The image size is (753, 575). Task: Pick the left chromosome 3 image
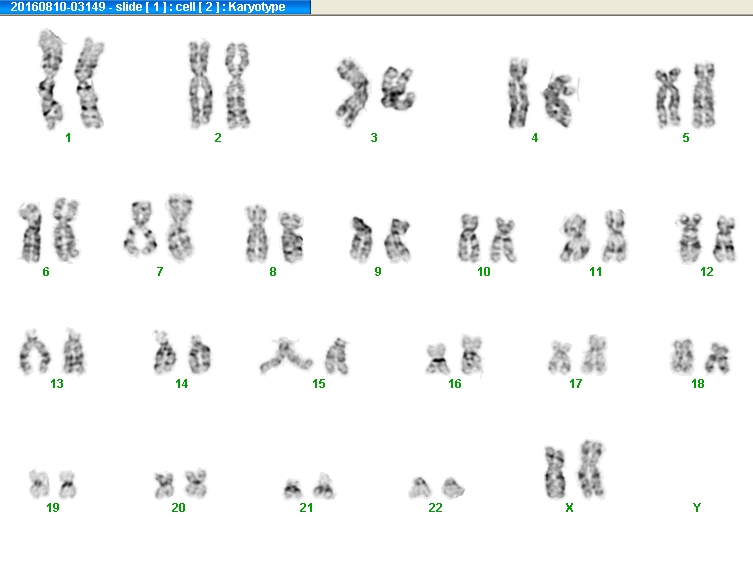point(352,92)
